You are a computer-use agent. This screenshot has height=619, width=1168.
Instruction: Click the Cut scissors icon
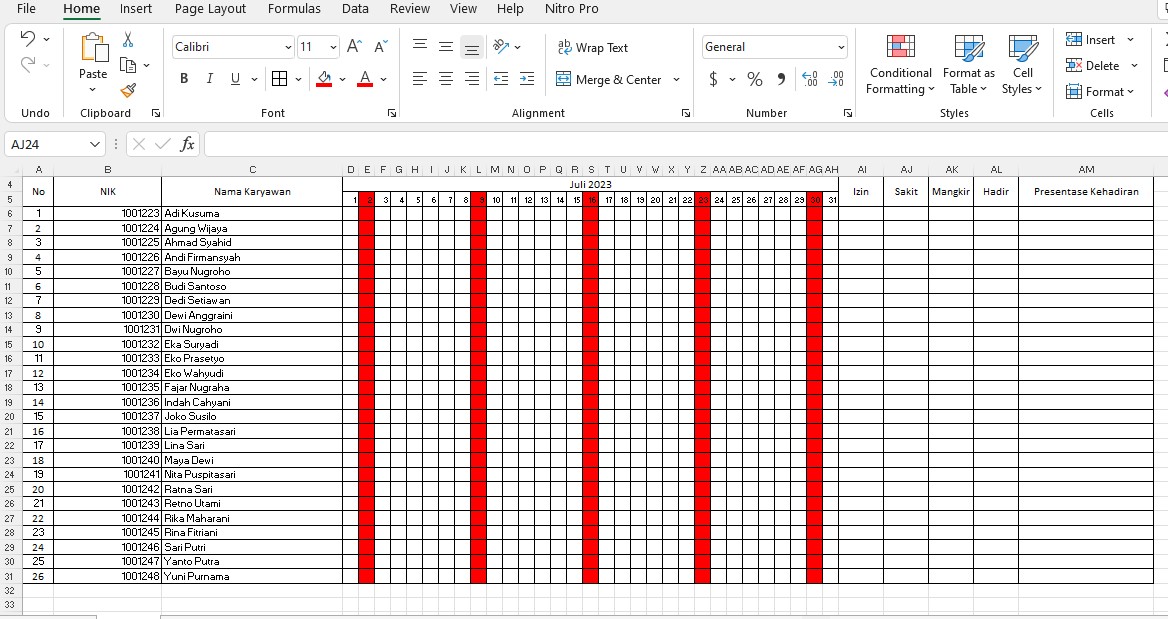coord(128,39)
